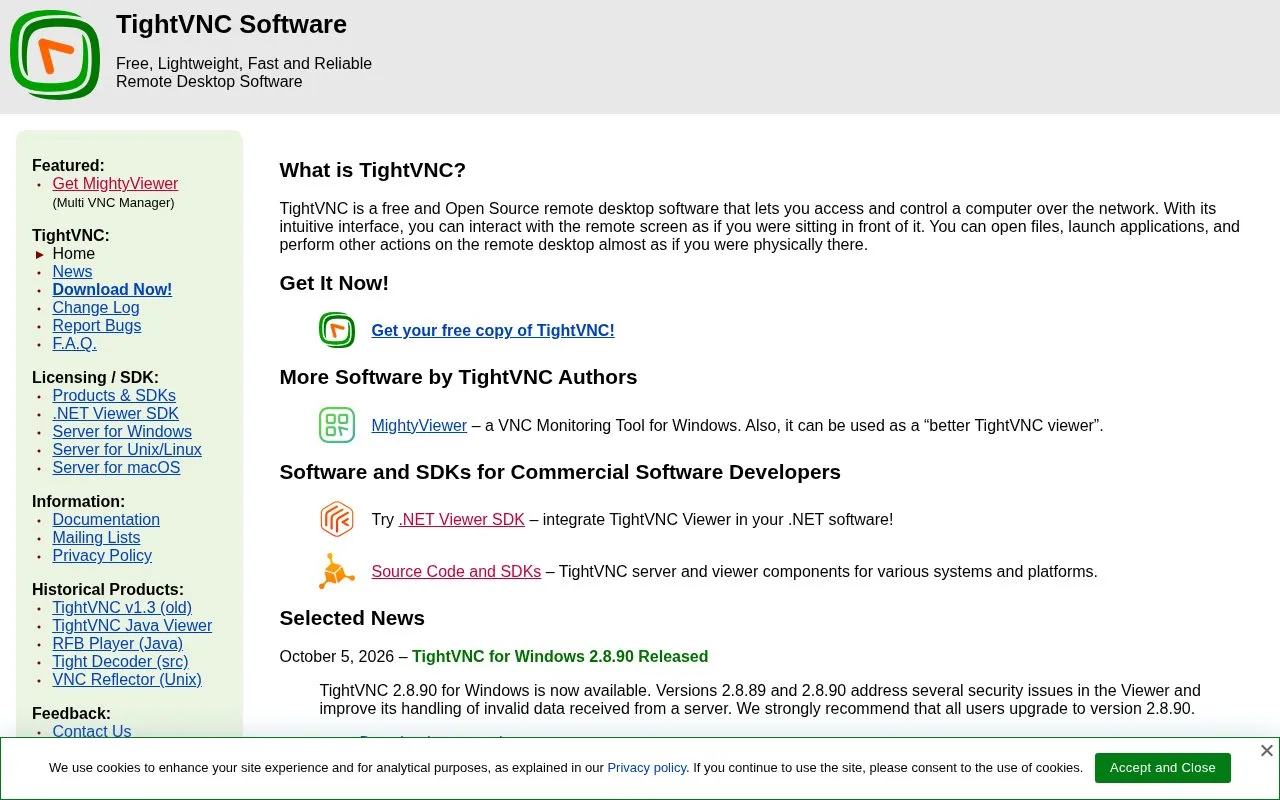Click the 'TightVNC for Windows 2.8.90 Released' headline
This screenshot has height=800, width=1280.
560,657
